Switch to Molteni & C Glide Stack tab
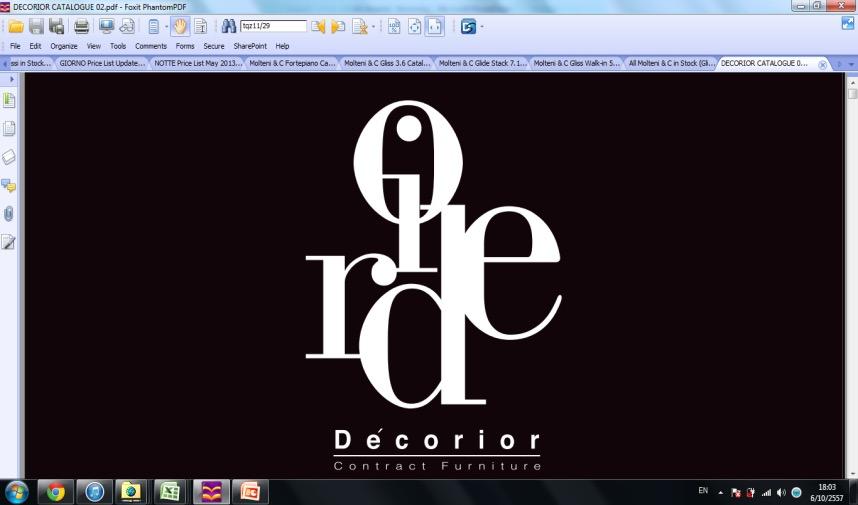 pos(482,63)
